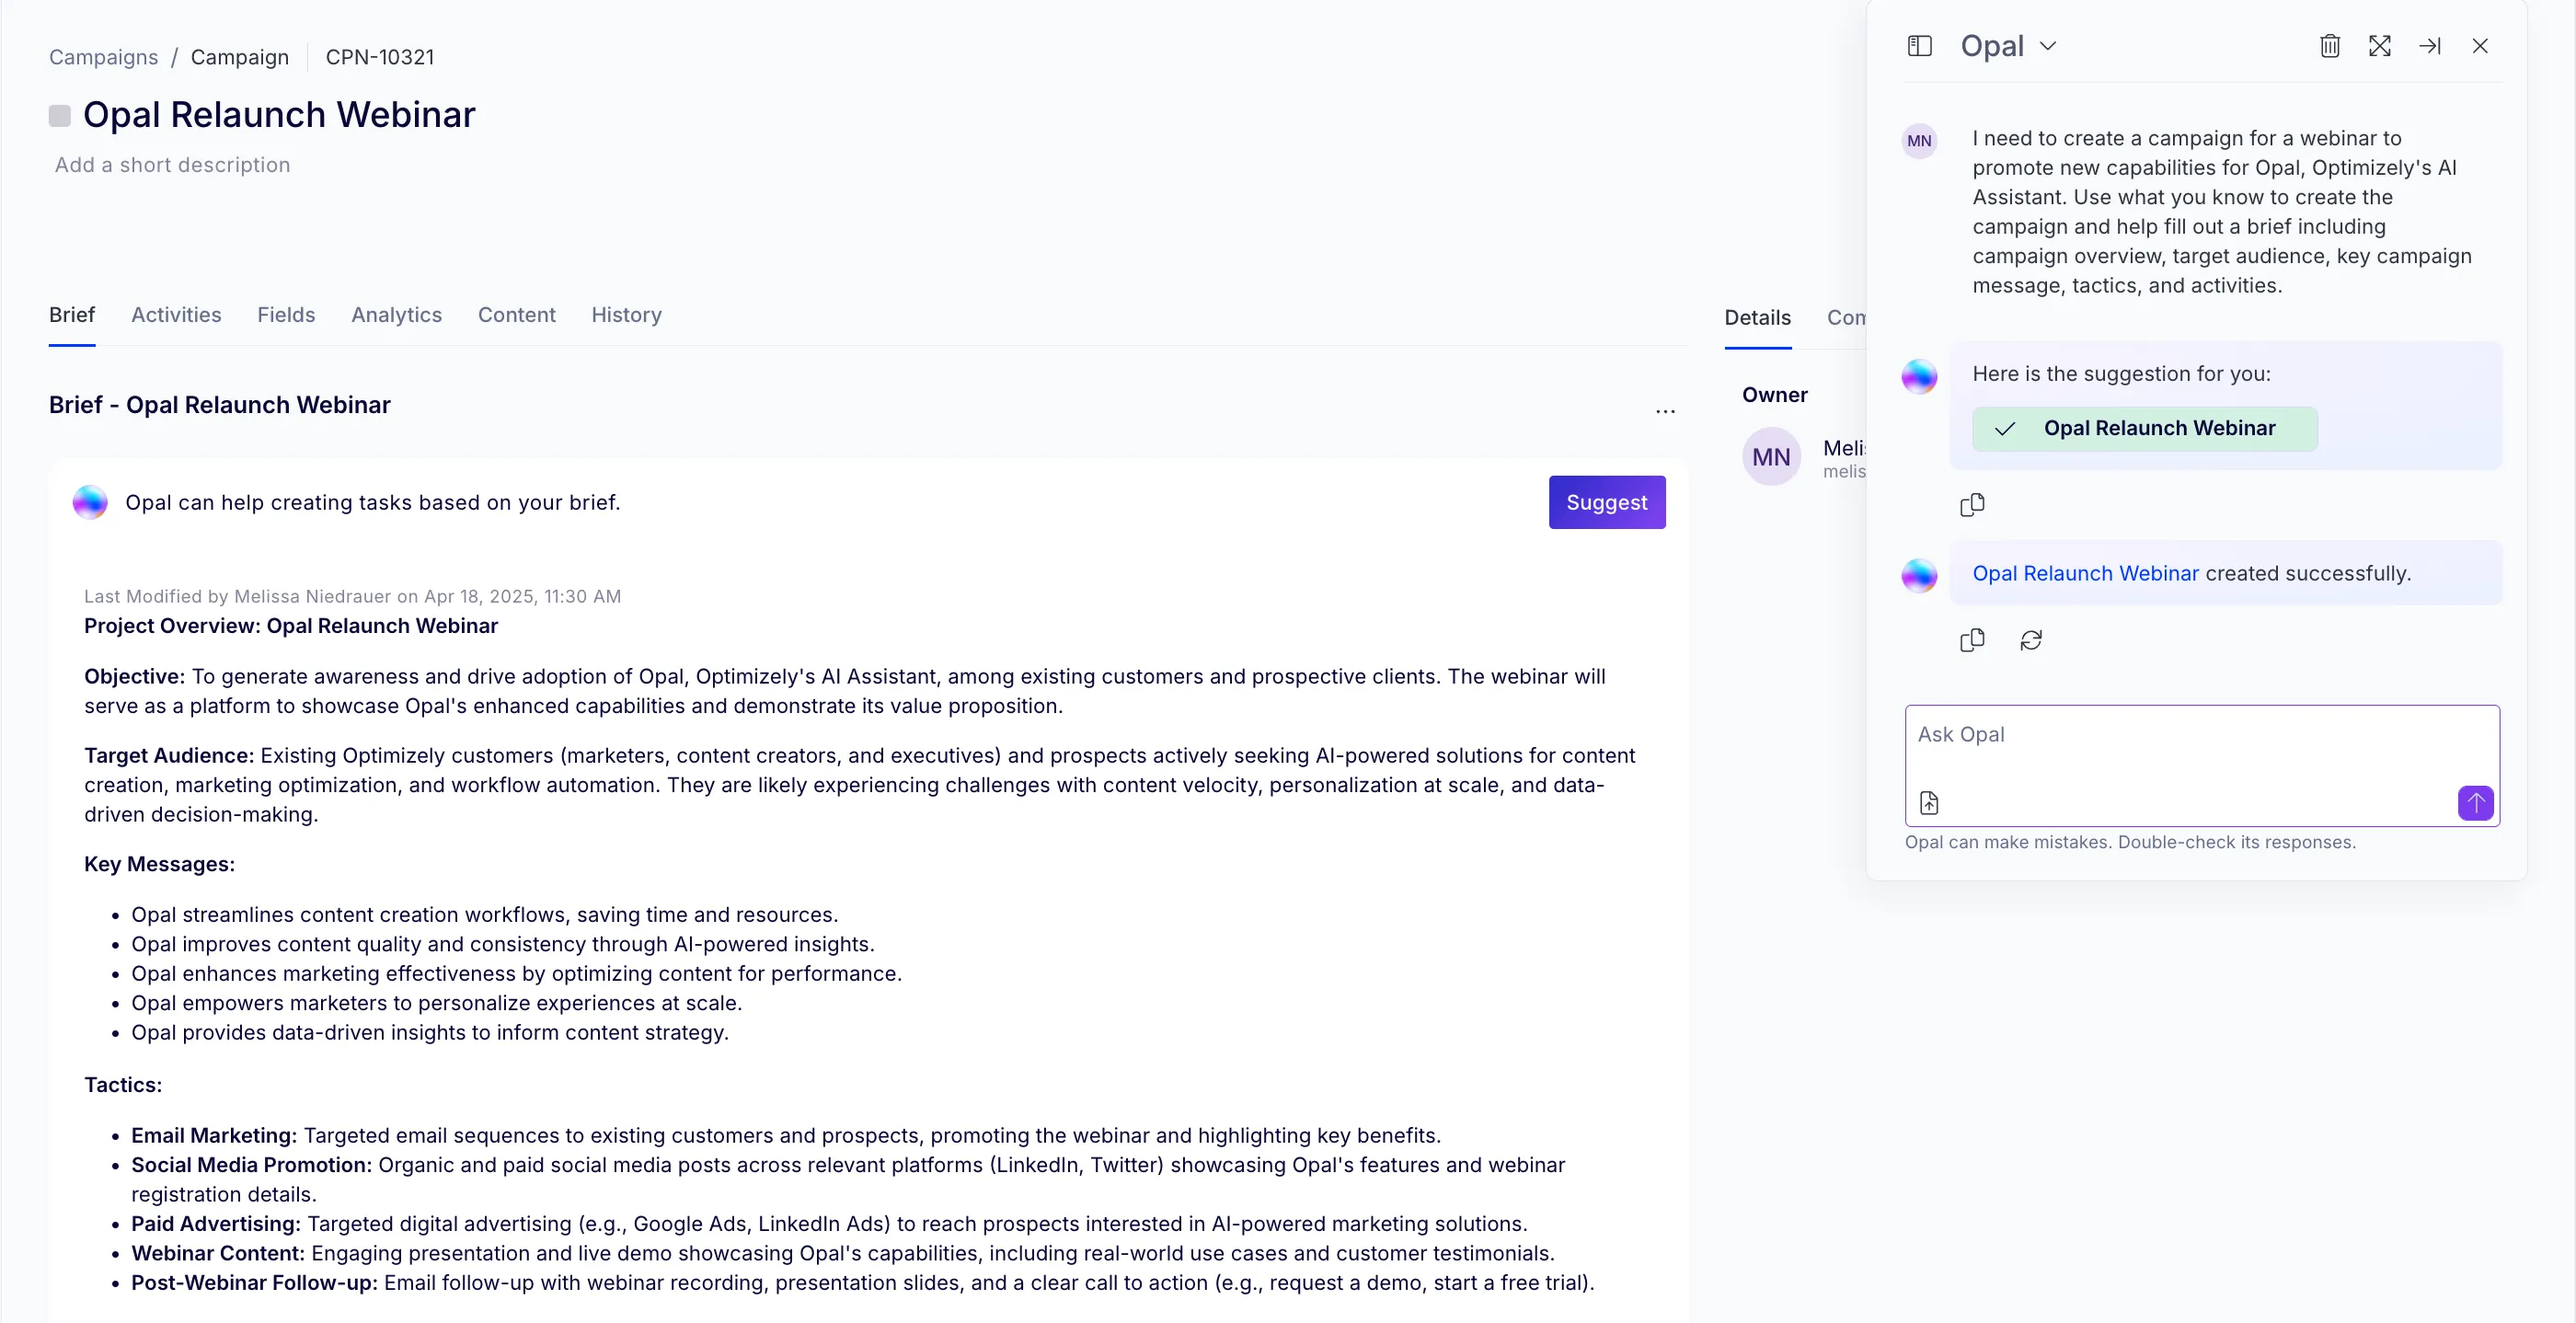The height and width of the screenshot is (1323, 2576).
Task: Click the campaign status color square
Action: pyautogui.click(x=60, y=116)
